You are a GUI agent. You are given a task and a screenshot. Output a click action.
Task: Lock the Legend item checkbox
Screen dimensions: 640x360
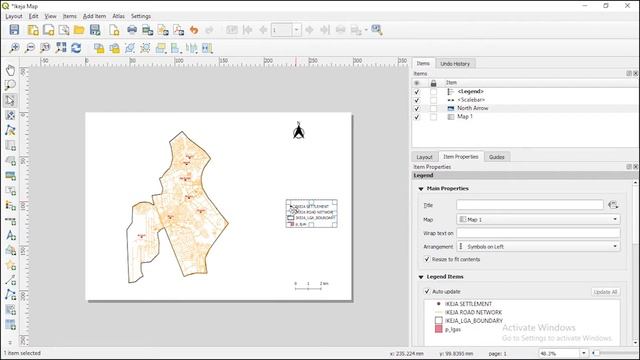[x=433, y=92]
